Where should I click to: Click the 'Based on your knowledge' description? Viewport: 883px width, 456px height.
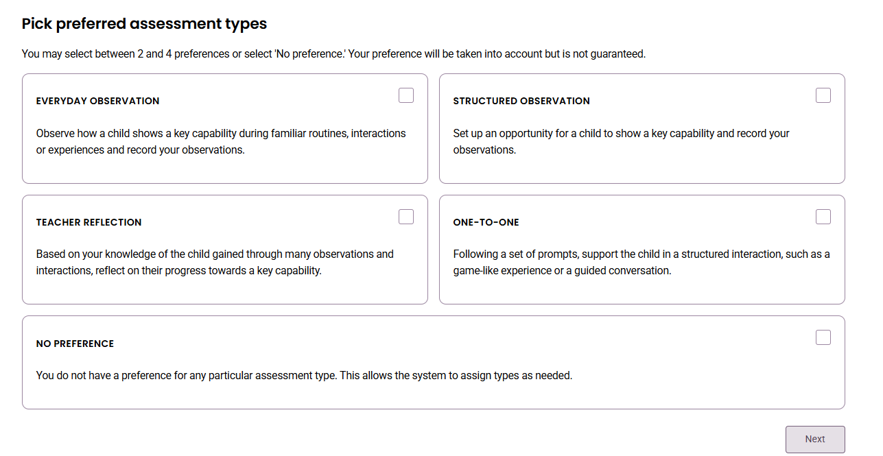[x=215, y=262]
